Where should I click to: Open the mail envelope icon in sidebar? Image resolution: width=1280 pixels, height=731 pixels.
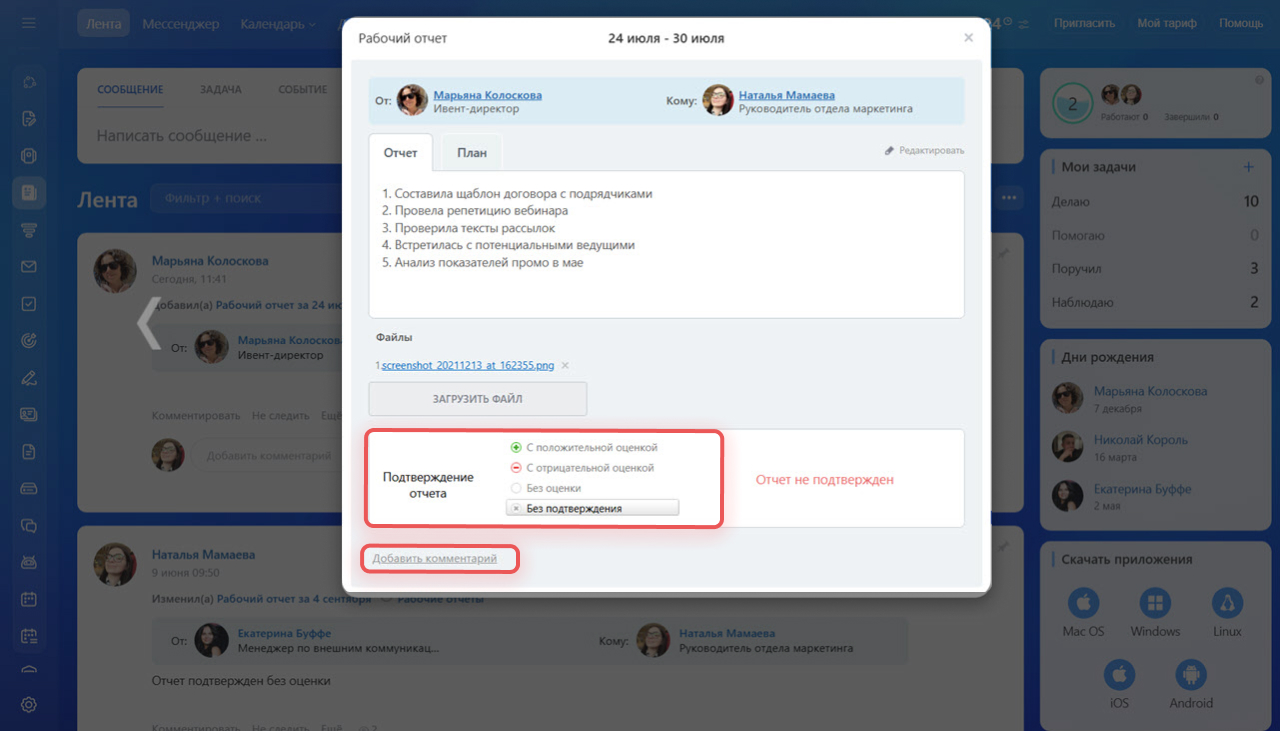pyautogui.click(x=29, y=267)
